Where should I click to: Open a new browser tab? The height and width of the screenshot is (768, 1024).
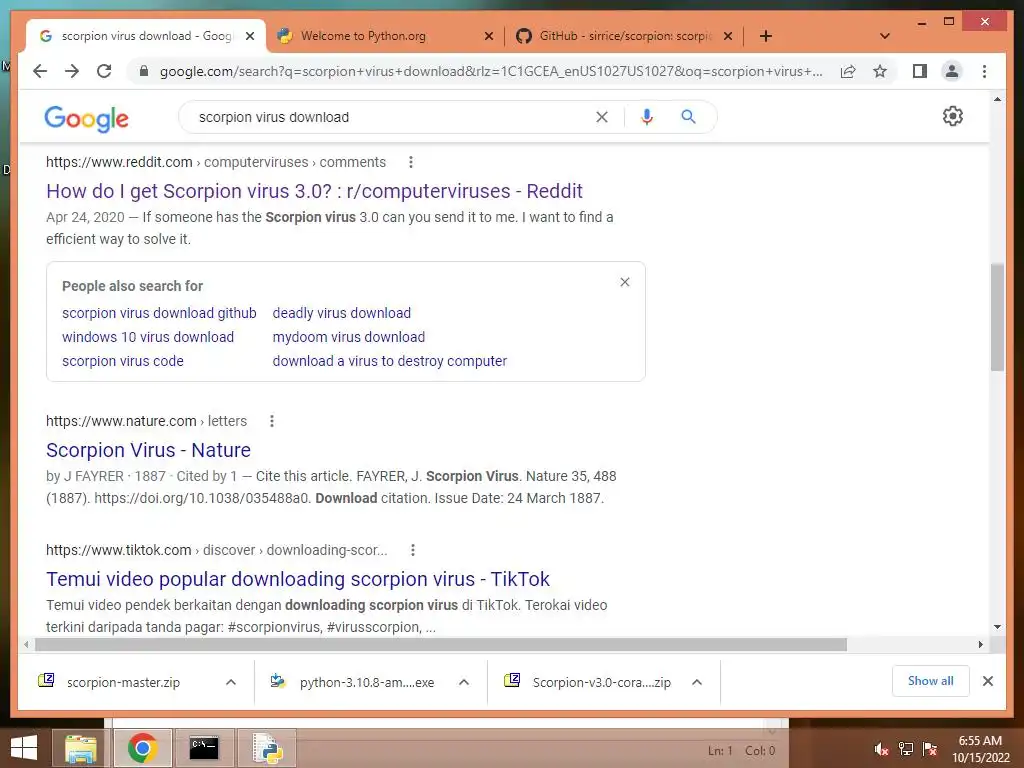[x=766, y=36]
